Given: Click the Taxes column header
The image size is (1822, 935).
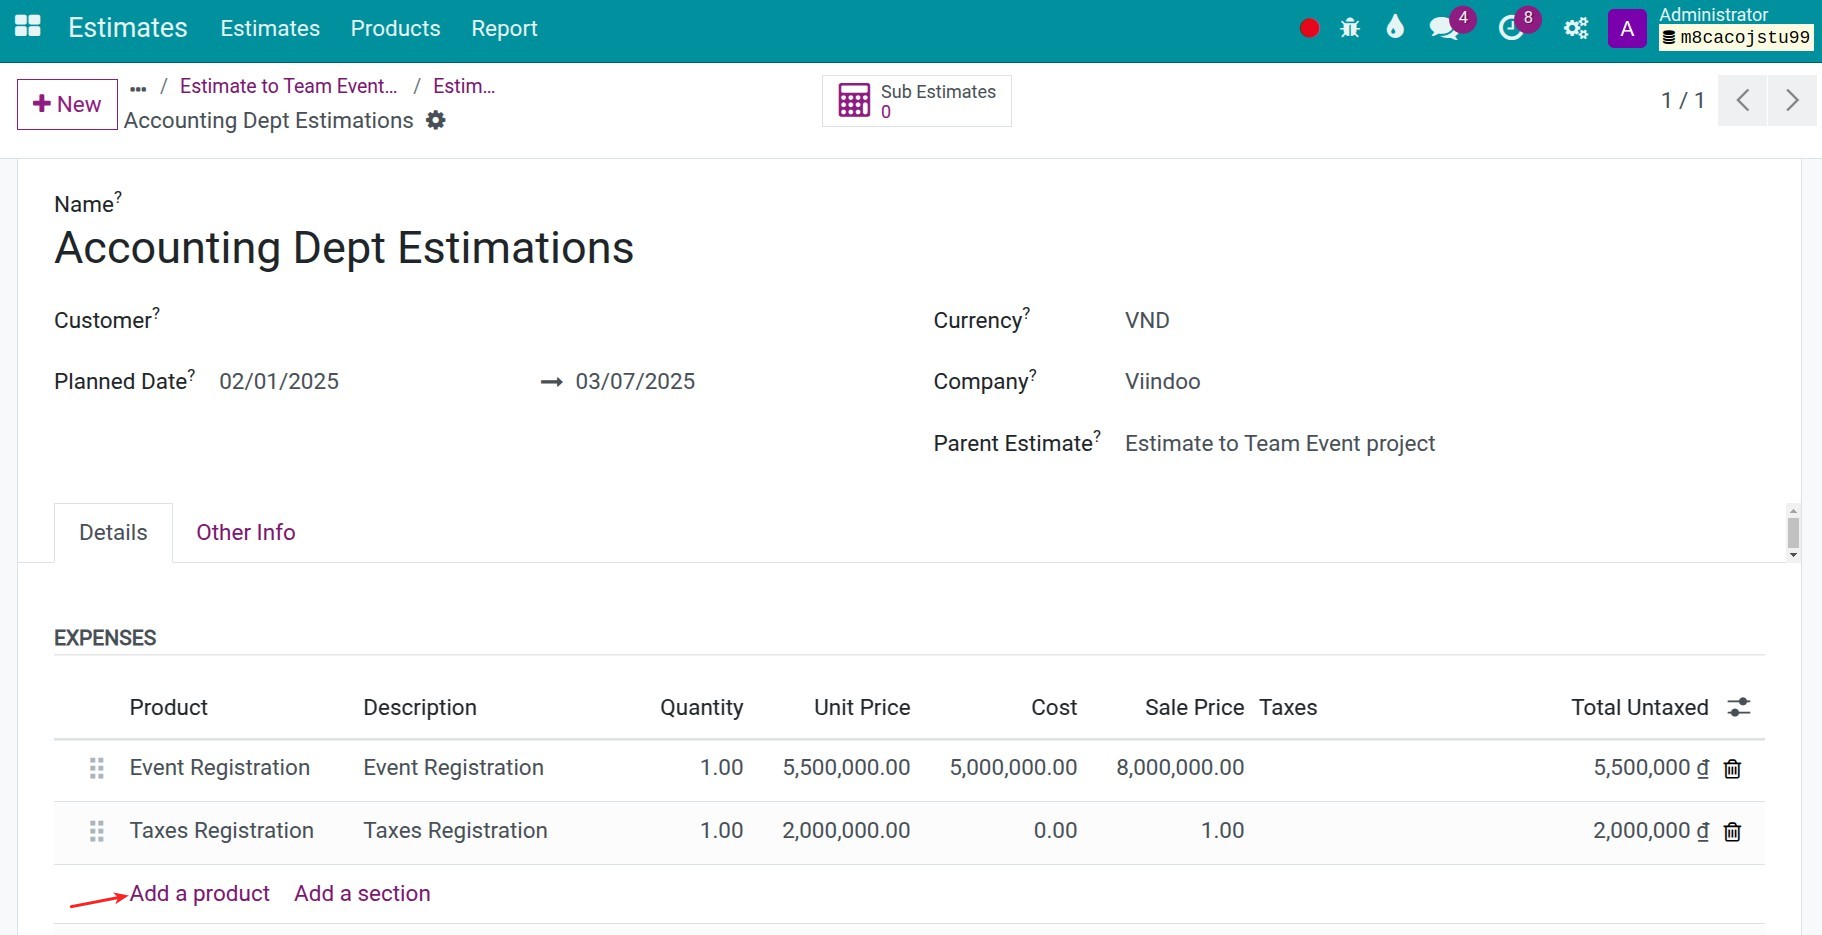Looking at the screenshot, I should click(x=1288, y=707).
